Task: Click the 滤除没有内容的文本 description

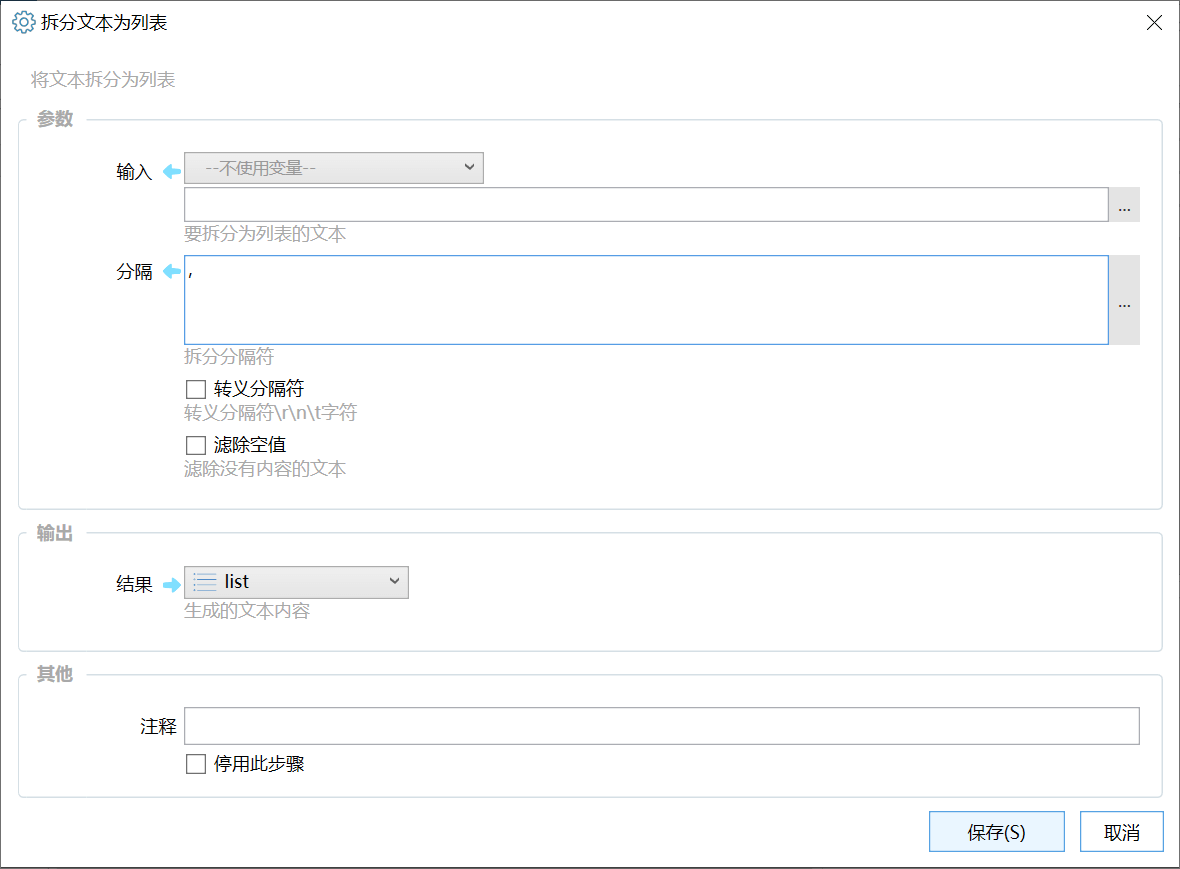Action: pos(265,469)
